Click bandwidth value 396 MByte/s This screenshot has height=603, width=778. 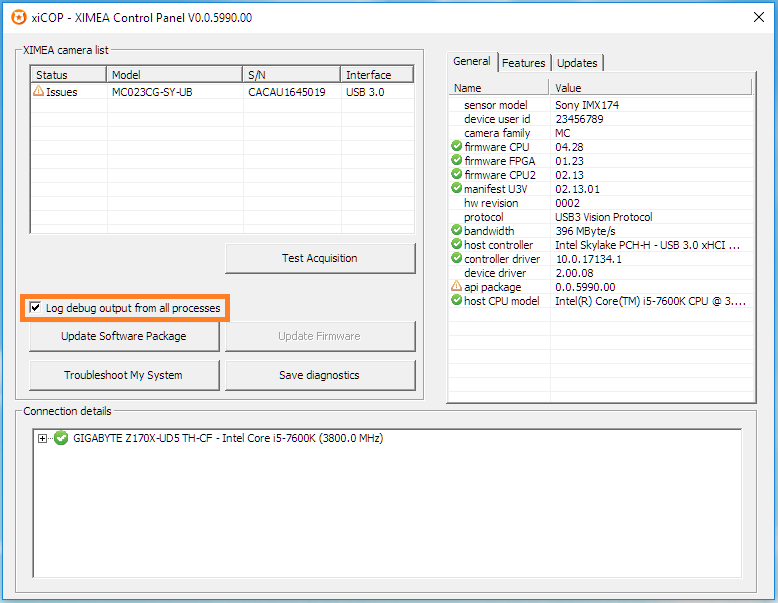click(x=585, y=231)
